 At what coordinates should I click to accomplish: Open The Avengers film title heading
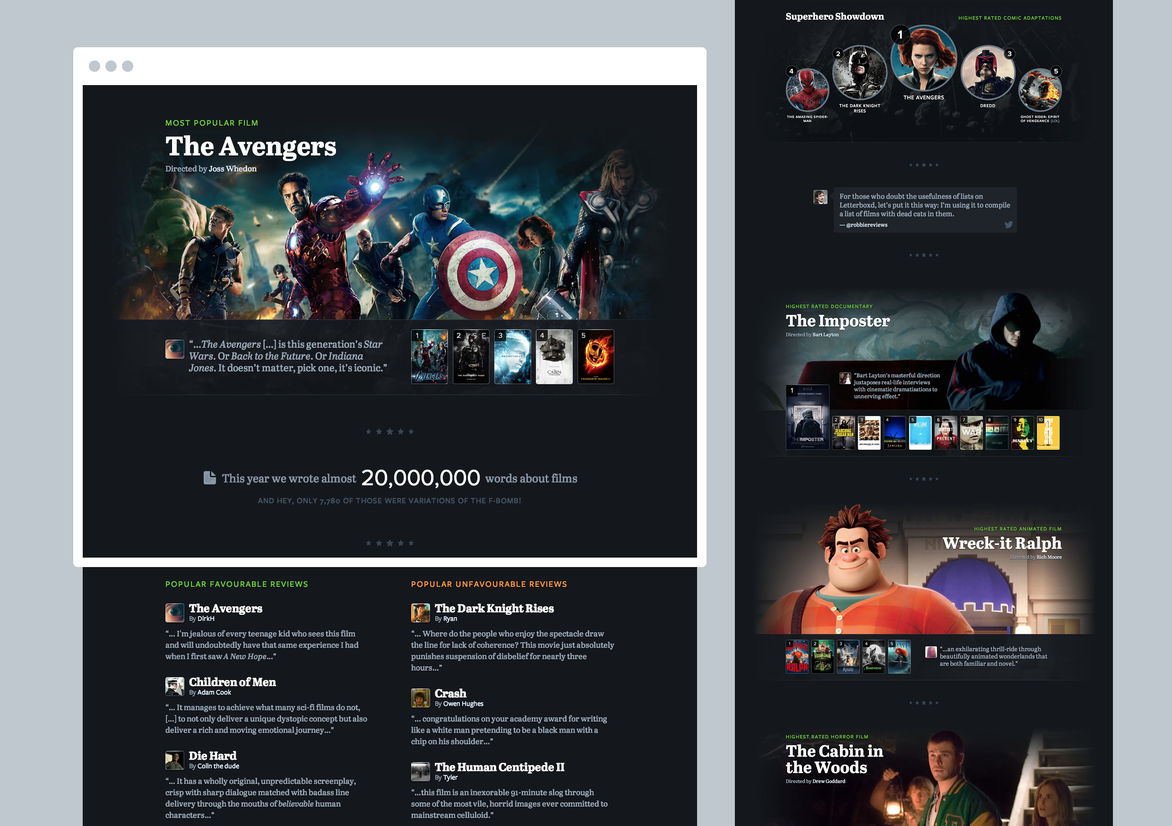[250, 147]
